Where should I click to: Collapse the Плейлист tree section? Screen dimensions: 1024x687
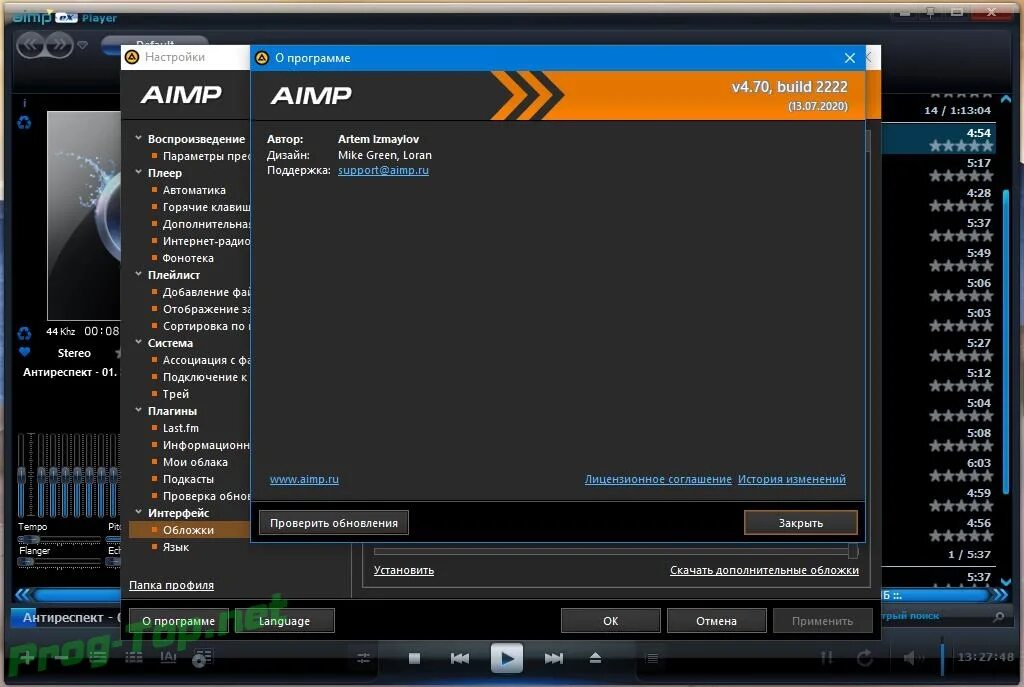[138, 274]
